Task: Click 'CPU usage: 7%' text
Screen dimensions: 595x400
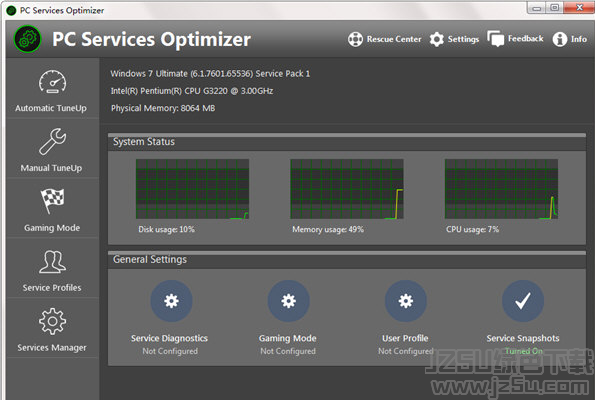Action: click(x=472, y=230)
